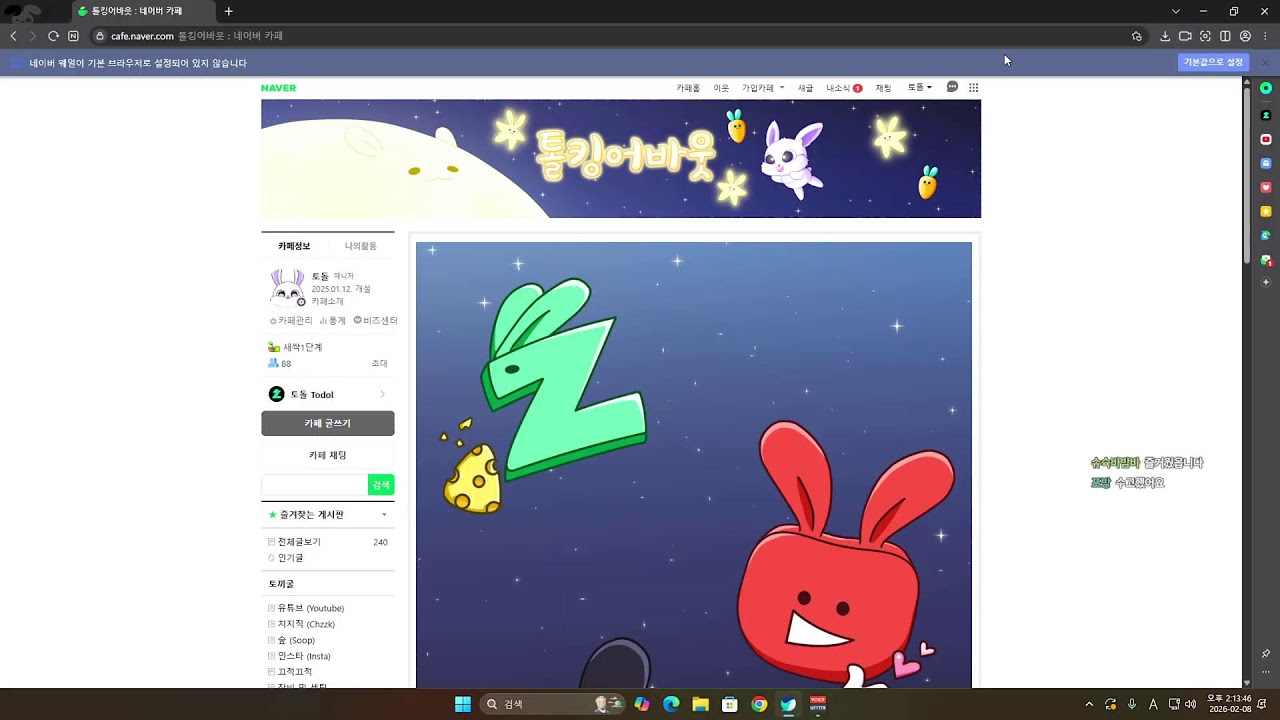Click the green circle icon at the top of the browser sidebar

(x=1266, y=88)
